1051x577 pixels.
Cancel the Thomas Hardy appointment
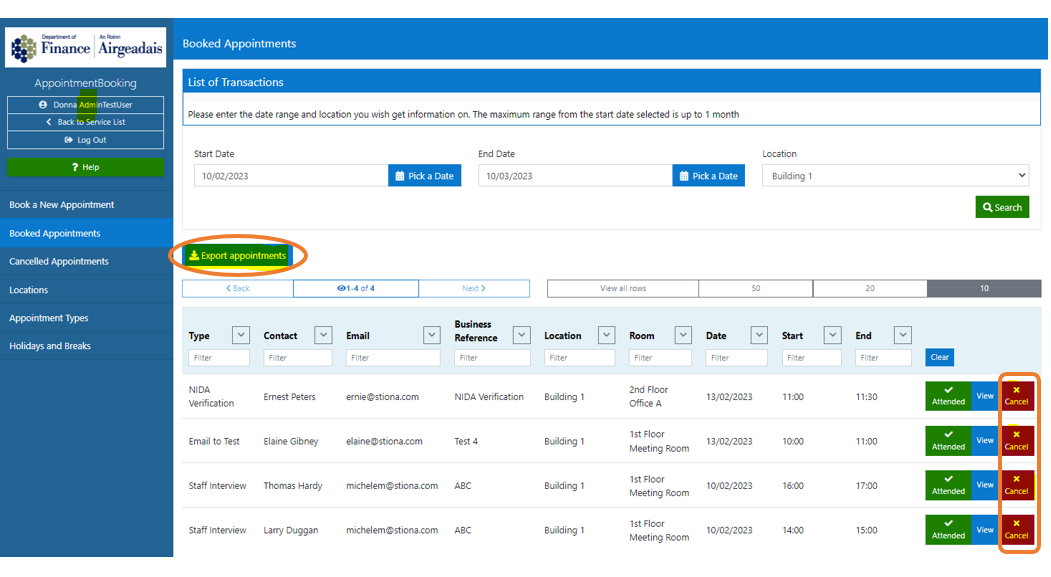tap(1016, 485)
